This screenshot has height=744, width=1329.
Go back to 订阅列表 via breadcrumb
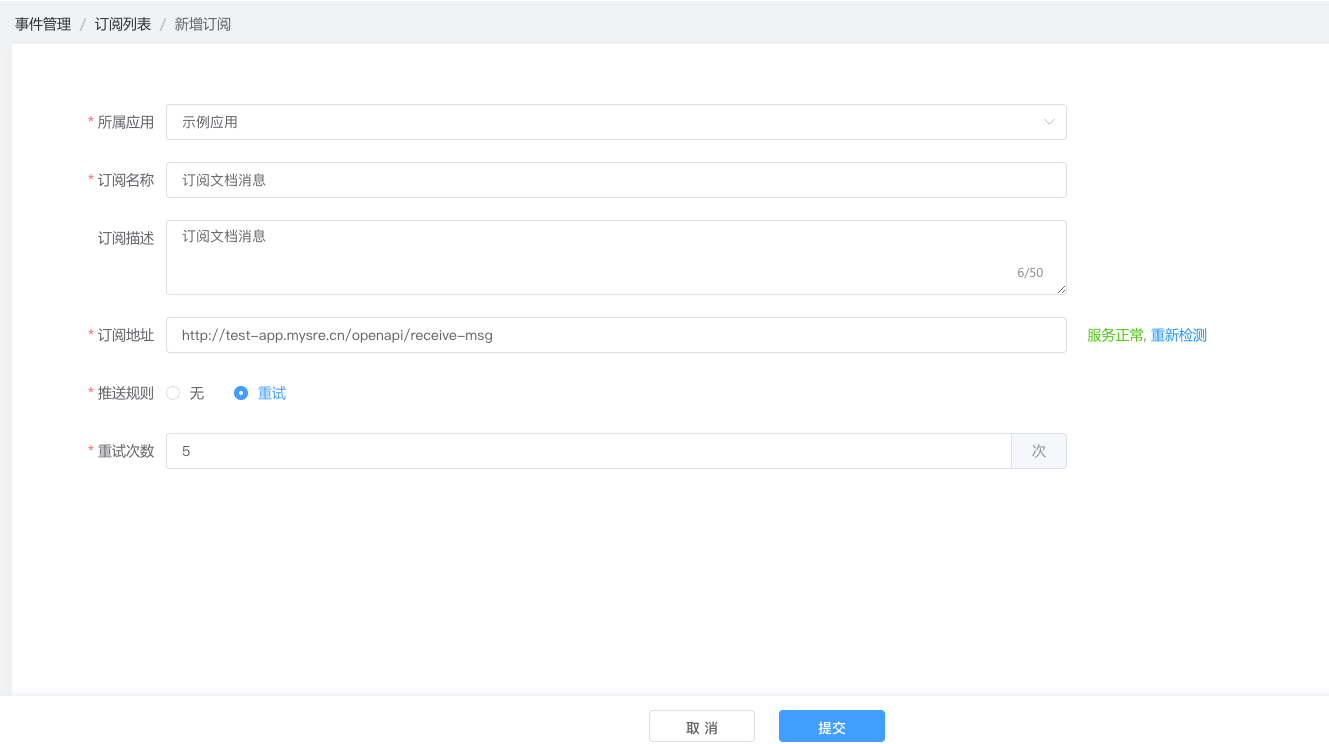click(x=123, y=24)
